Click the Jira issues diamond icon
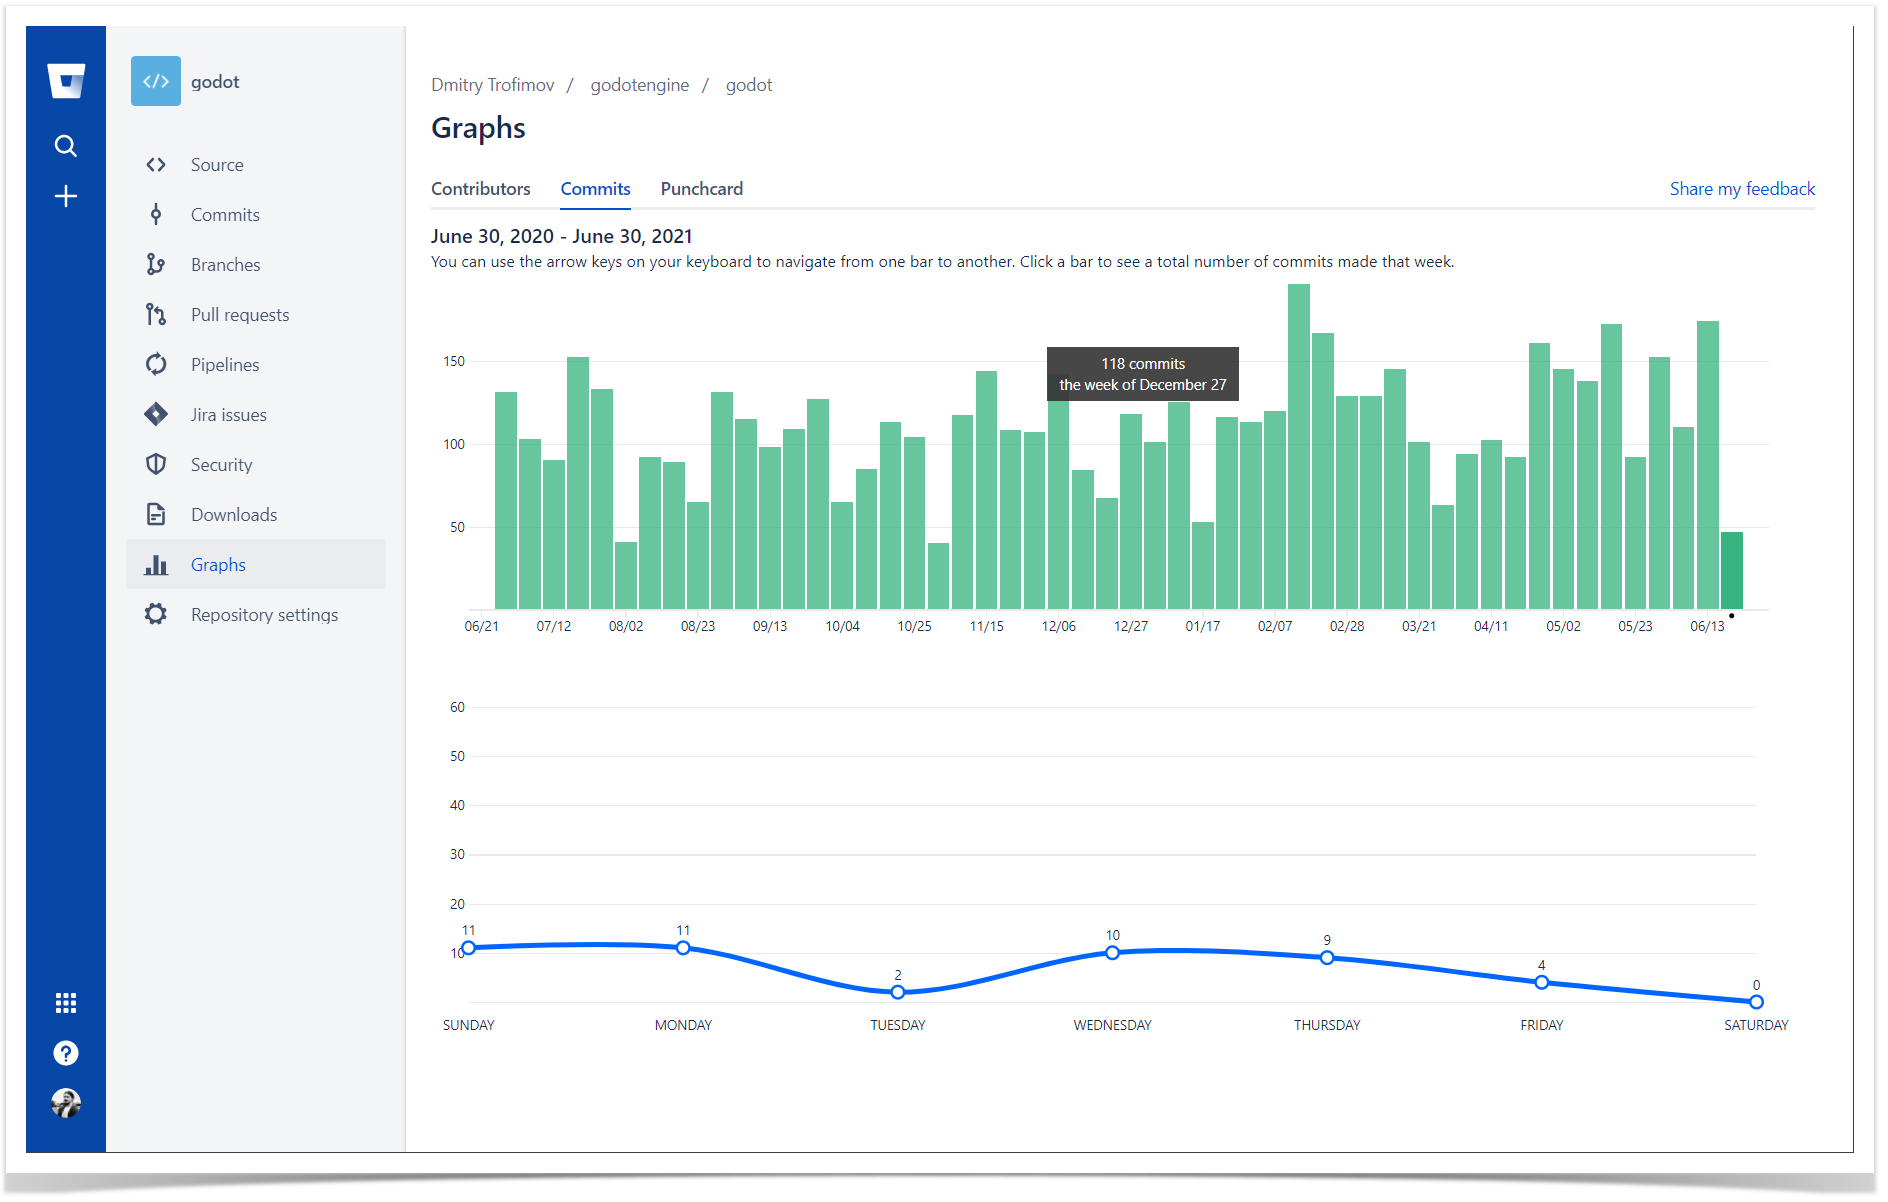 click(156, 415)
